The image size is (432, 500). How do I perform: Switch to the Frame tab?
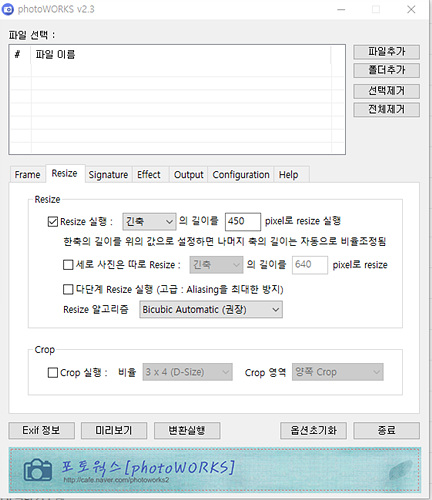27,175
